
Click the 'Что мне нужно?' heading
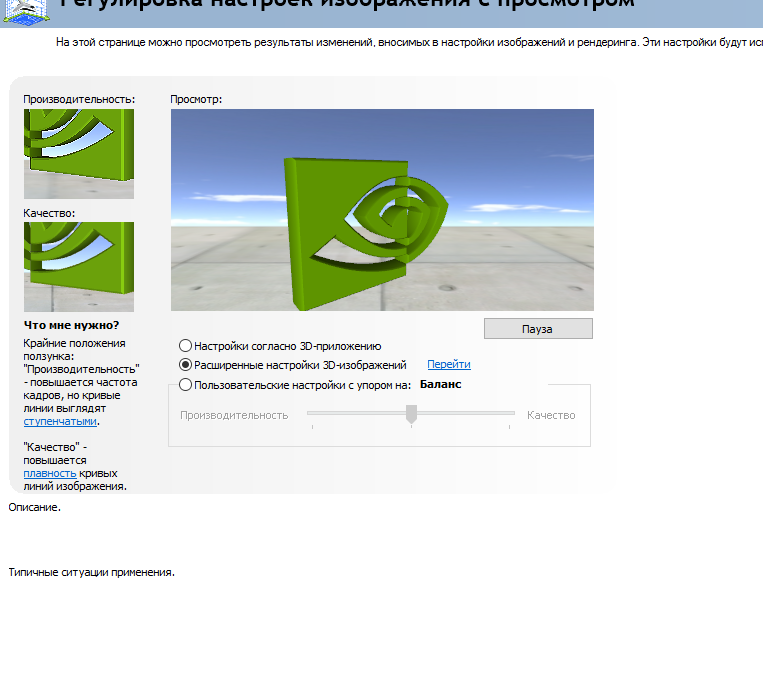point(72,325)
